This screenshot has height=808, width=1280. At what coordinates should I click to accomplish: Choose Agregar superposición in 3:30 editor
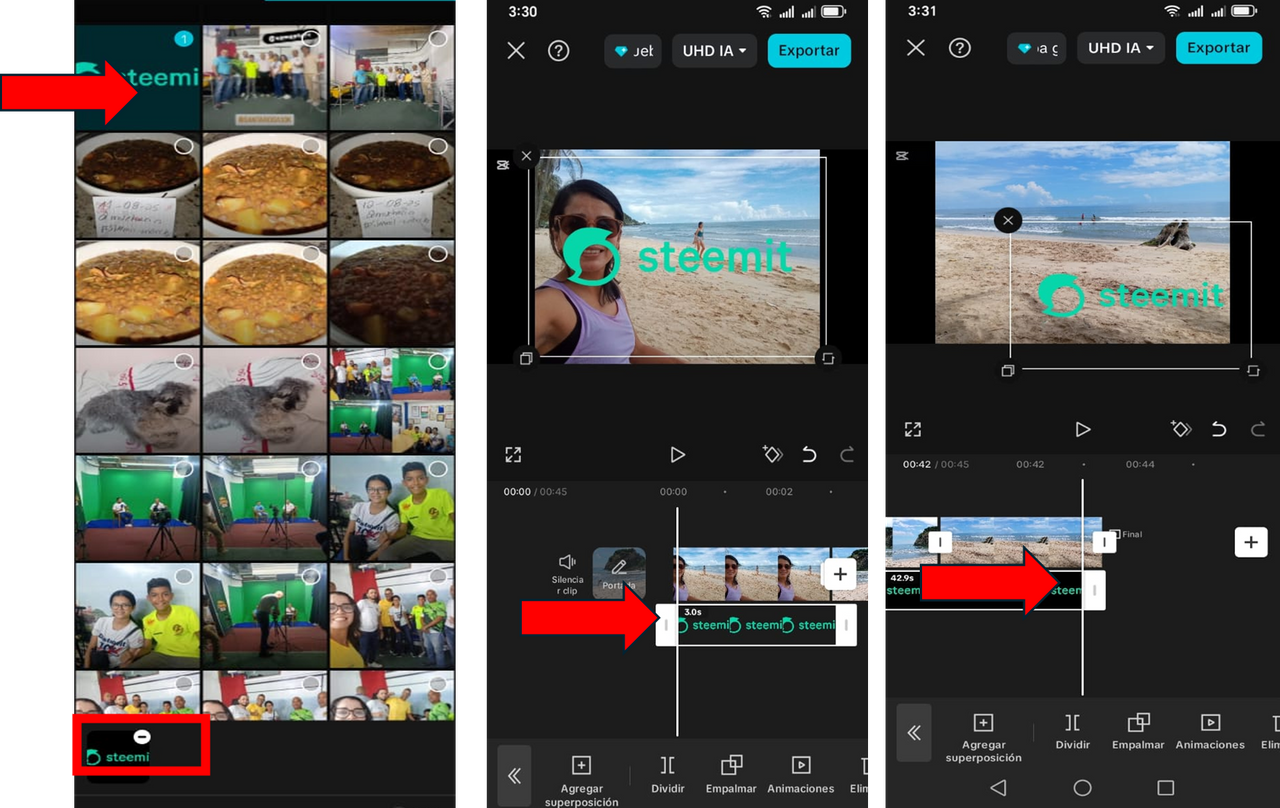581,781
